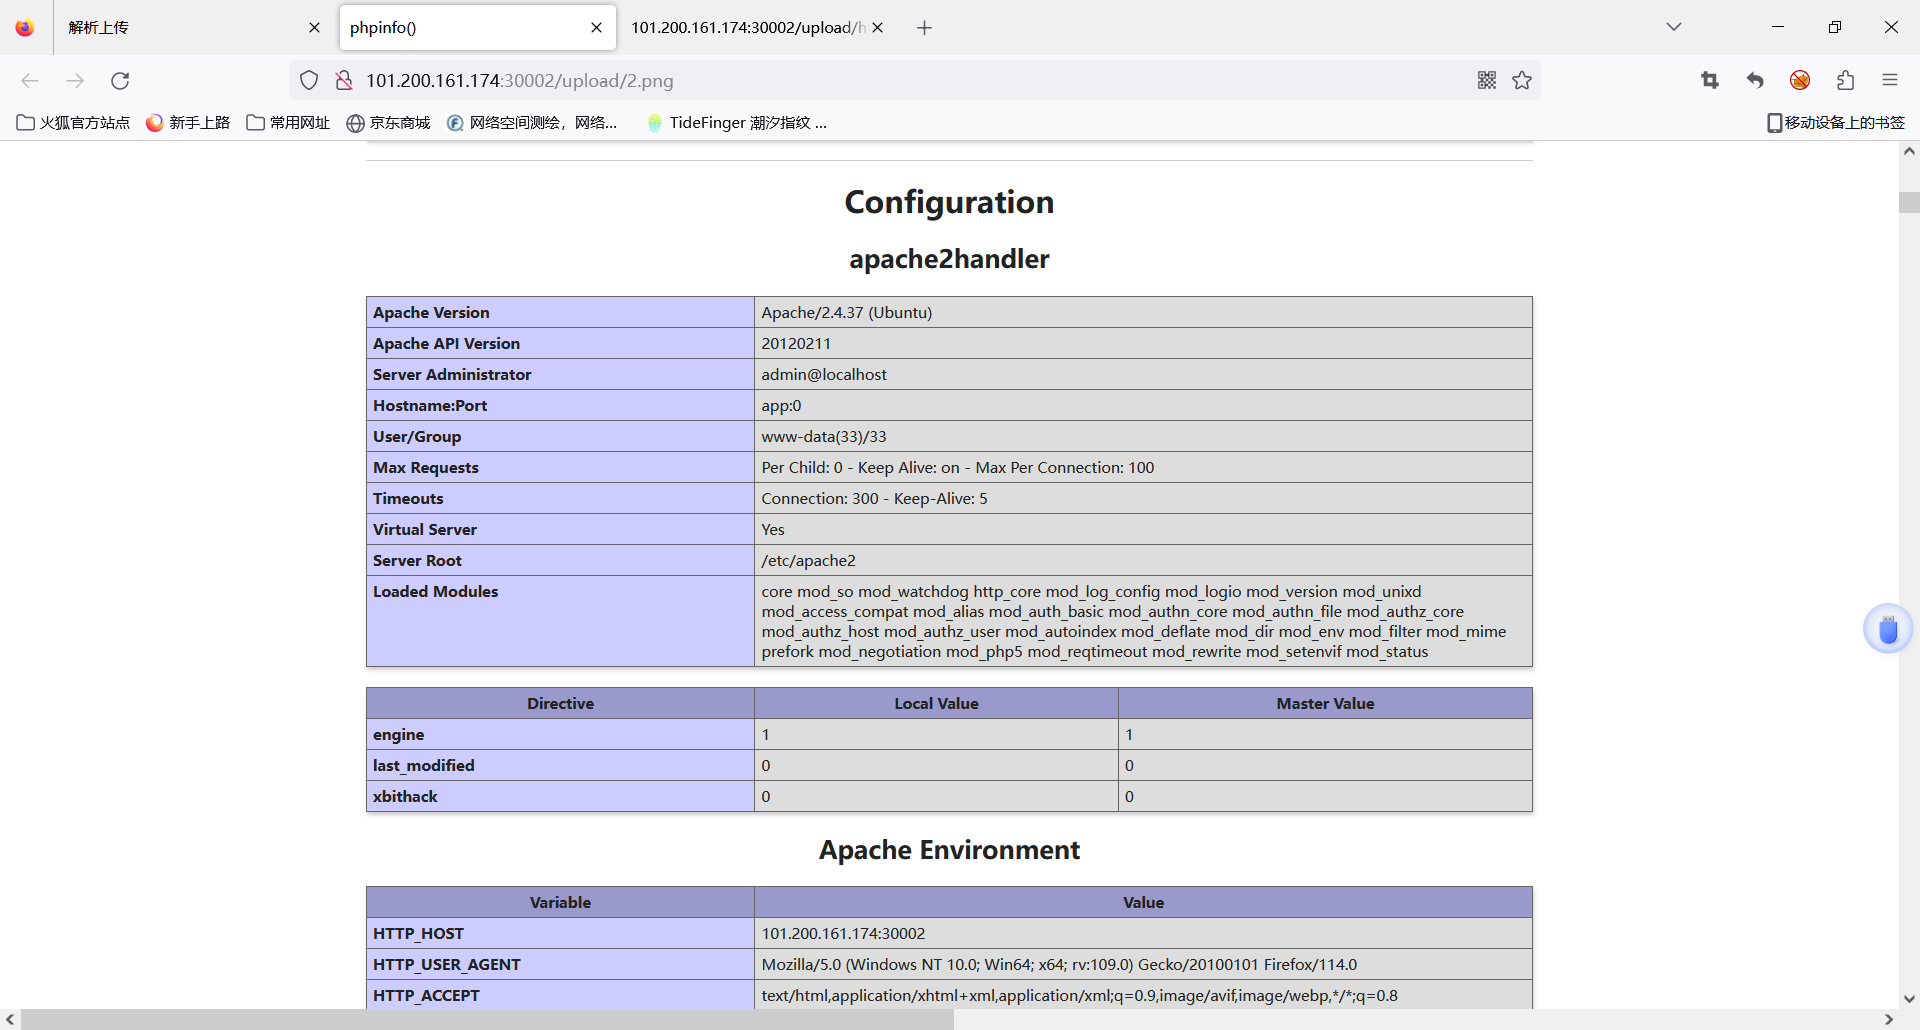The image size is (1920, 1030).
Task: Reload the current page
Action: tap(120, 80)
